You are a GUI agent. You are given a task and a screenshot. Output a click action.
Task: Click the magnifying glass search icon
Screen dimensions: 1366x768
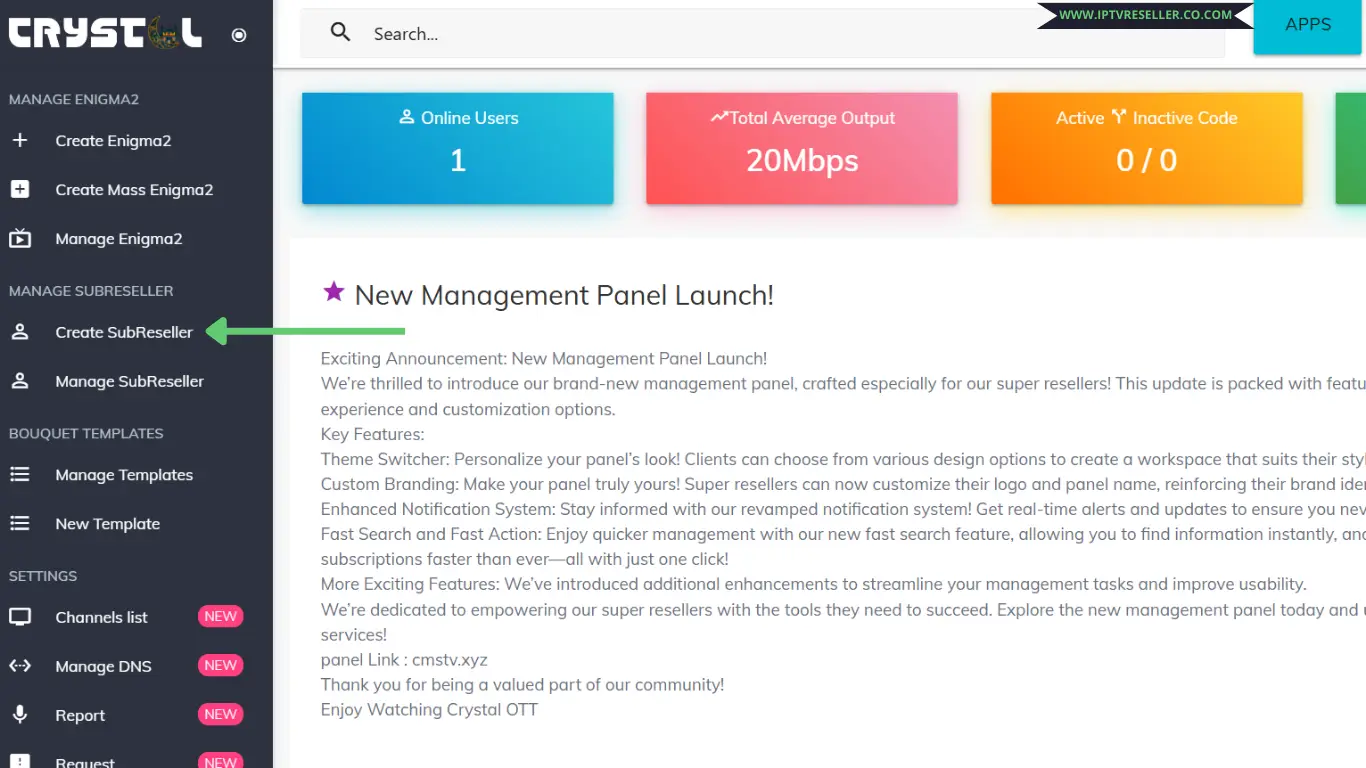[341, 33]
